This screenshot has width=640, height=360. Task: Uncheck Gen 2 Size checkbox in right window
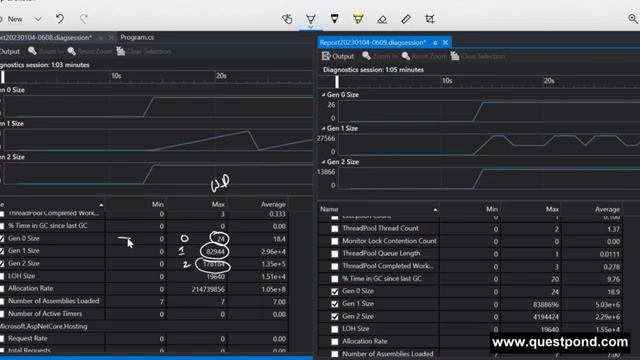click(335, 316)
